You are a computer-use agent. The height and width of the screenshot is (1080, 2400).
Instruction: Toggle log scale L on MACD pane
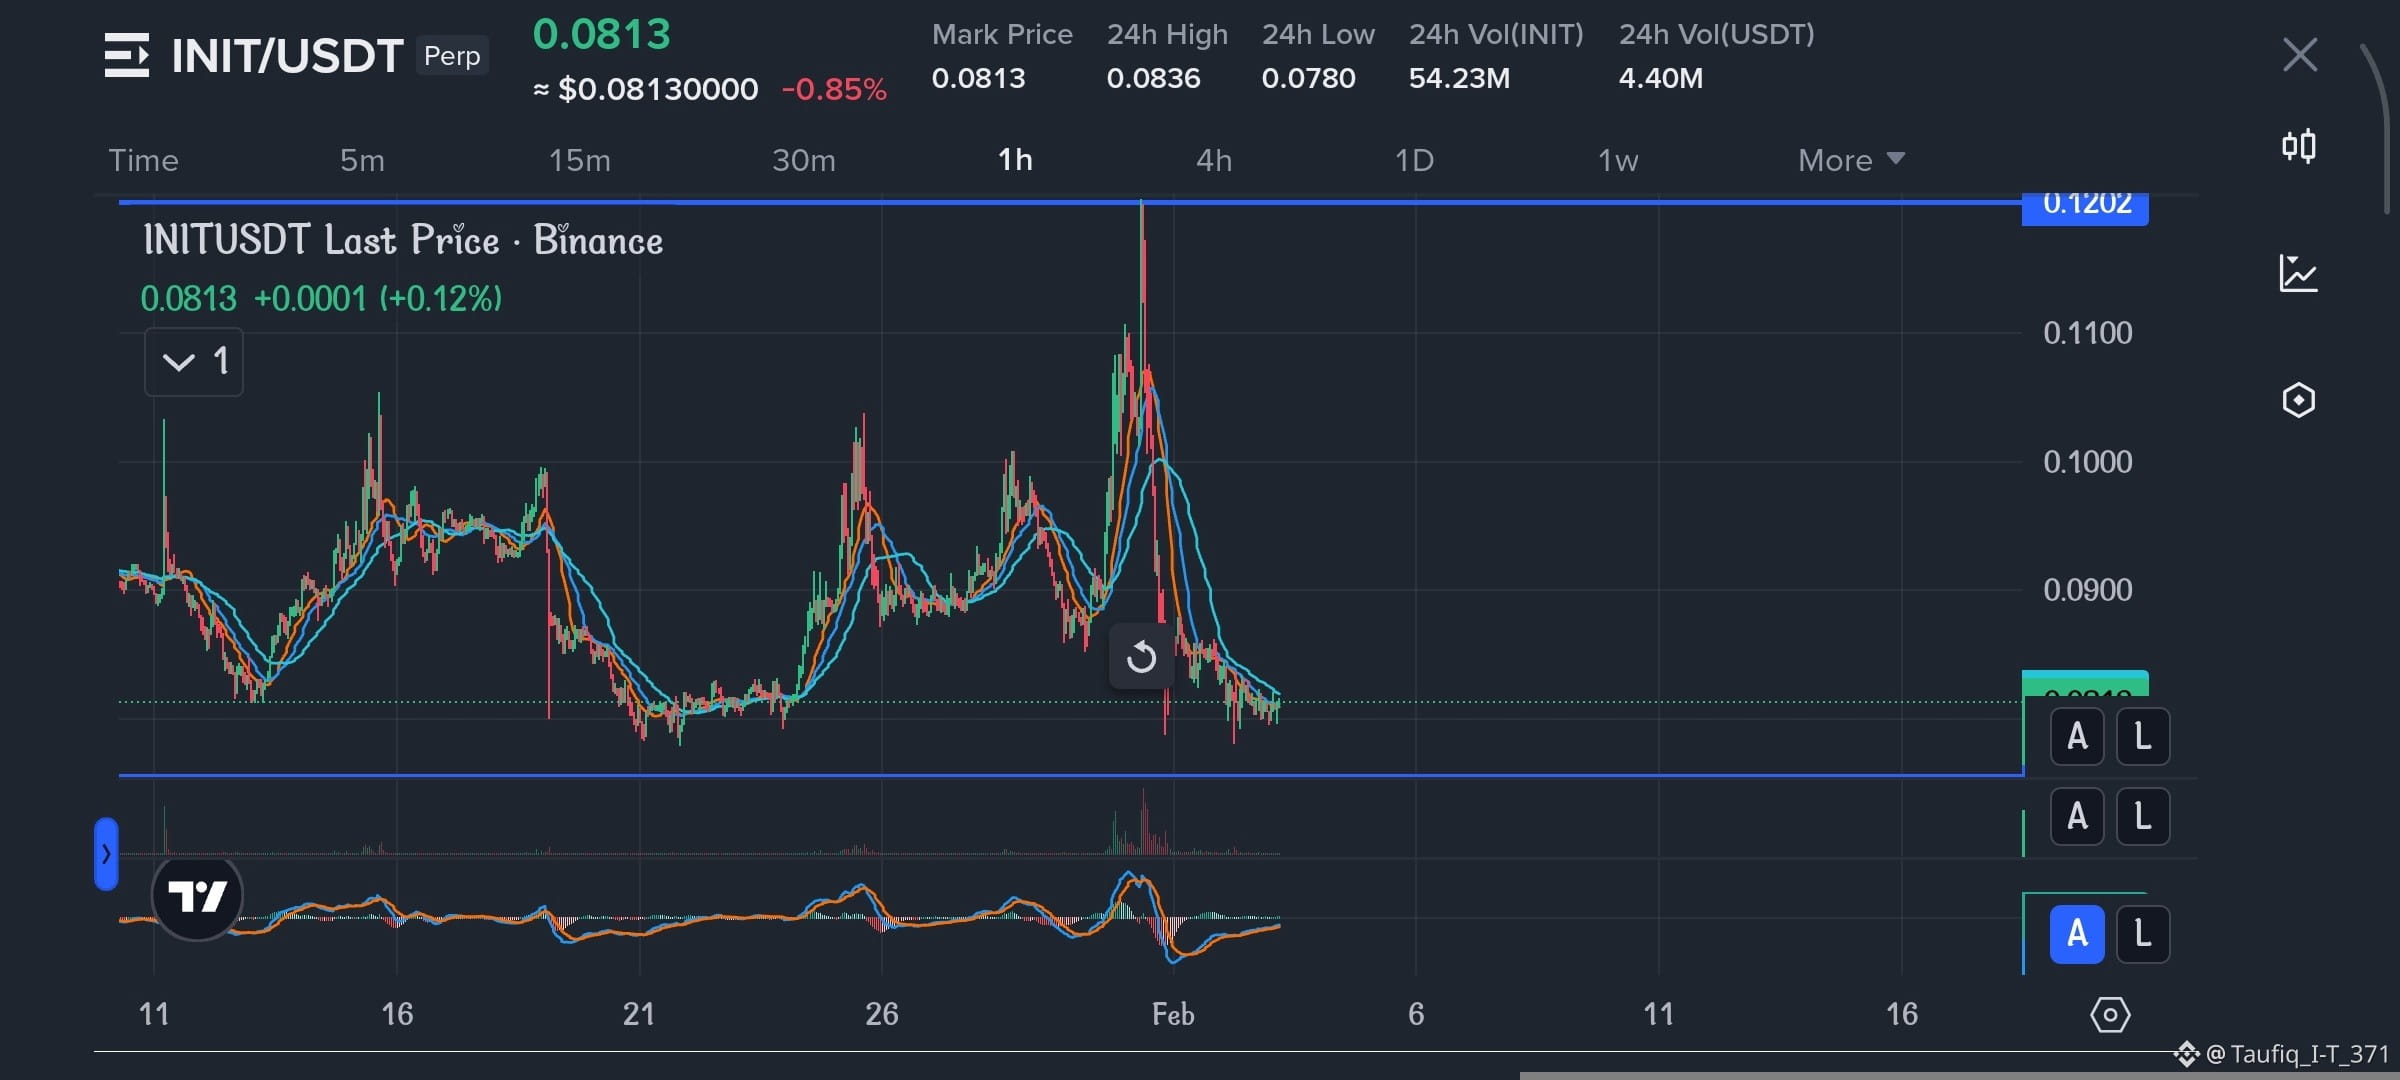[x=2142, y=934]
